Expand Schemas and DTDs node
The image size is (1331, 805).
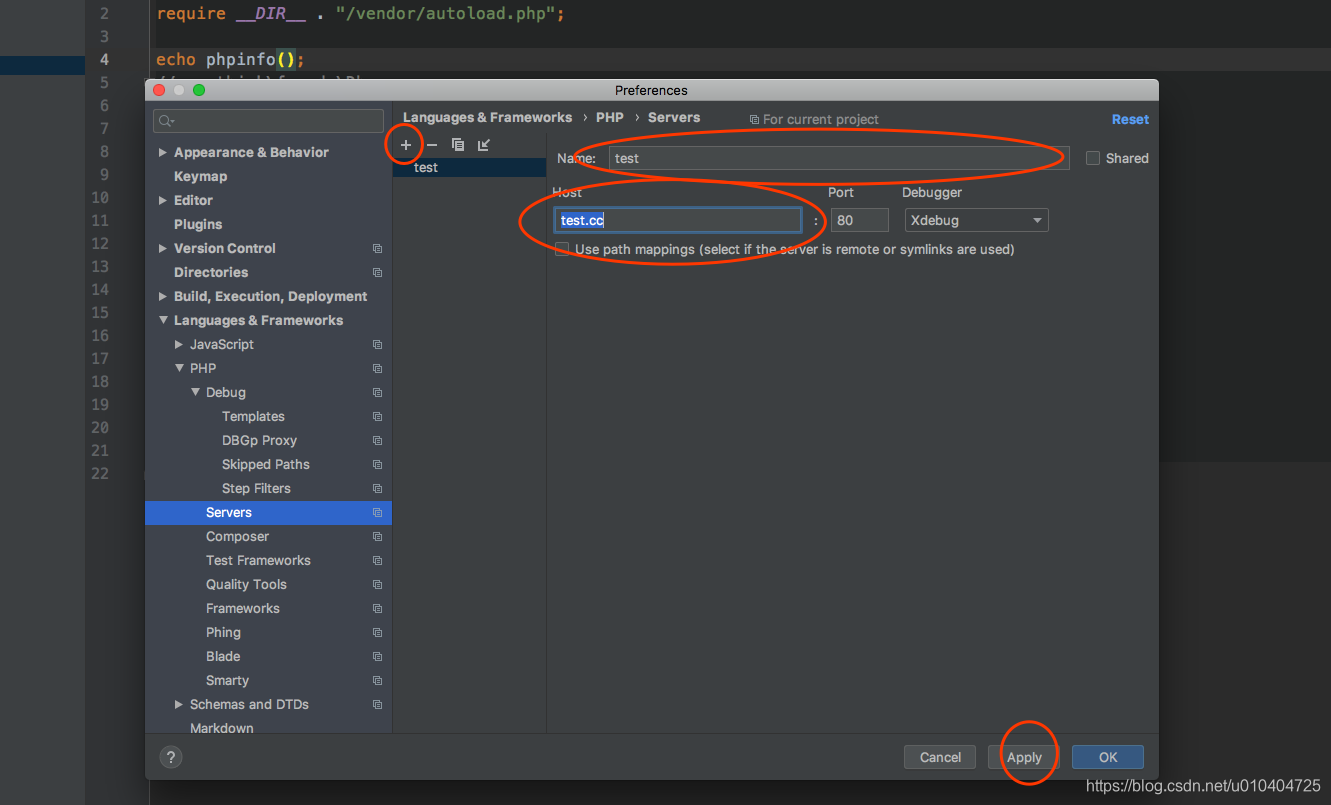[179, 704]
